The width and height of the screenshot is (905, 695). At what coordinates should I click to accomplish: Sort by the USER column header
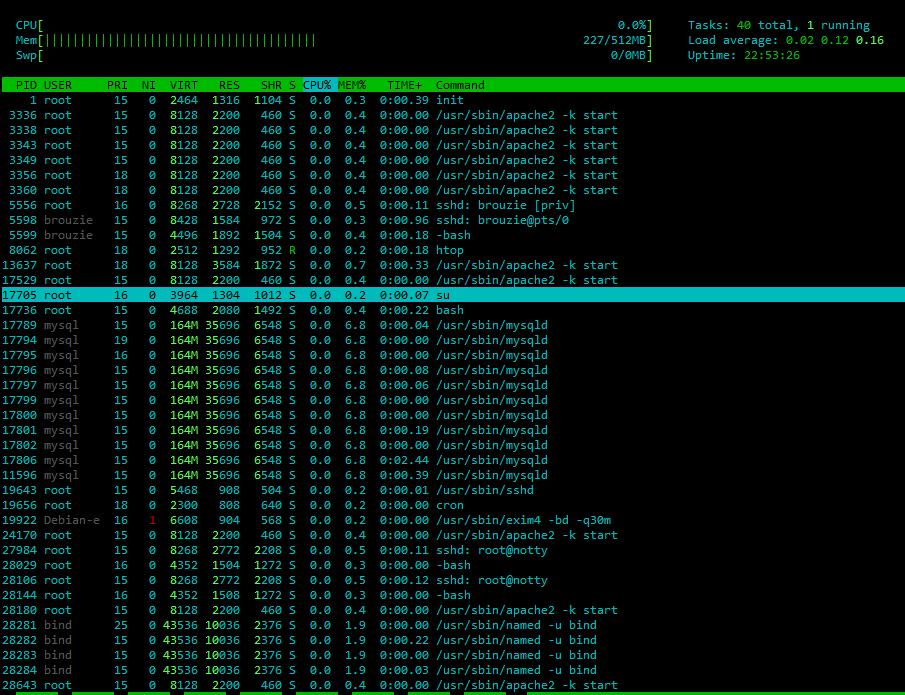point(58,85)
